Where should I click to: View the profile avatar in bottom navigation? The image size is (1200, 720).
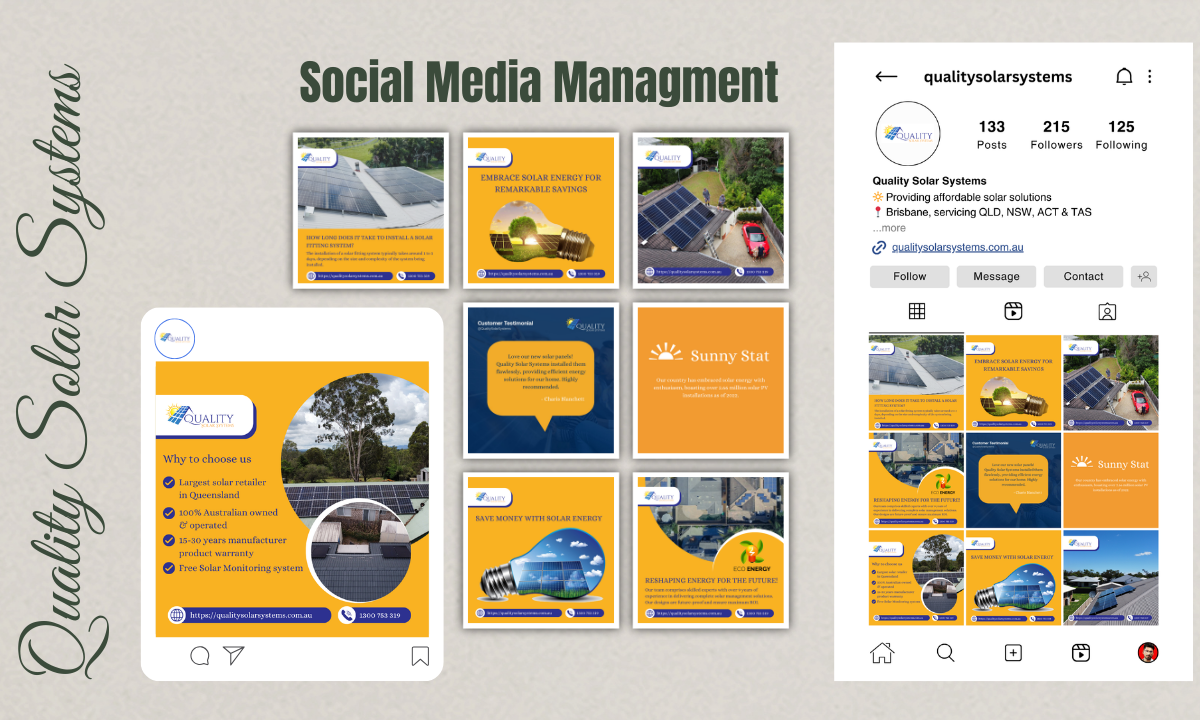click(1148, 652)
